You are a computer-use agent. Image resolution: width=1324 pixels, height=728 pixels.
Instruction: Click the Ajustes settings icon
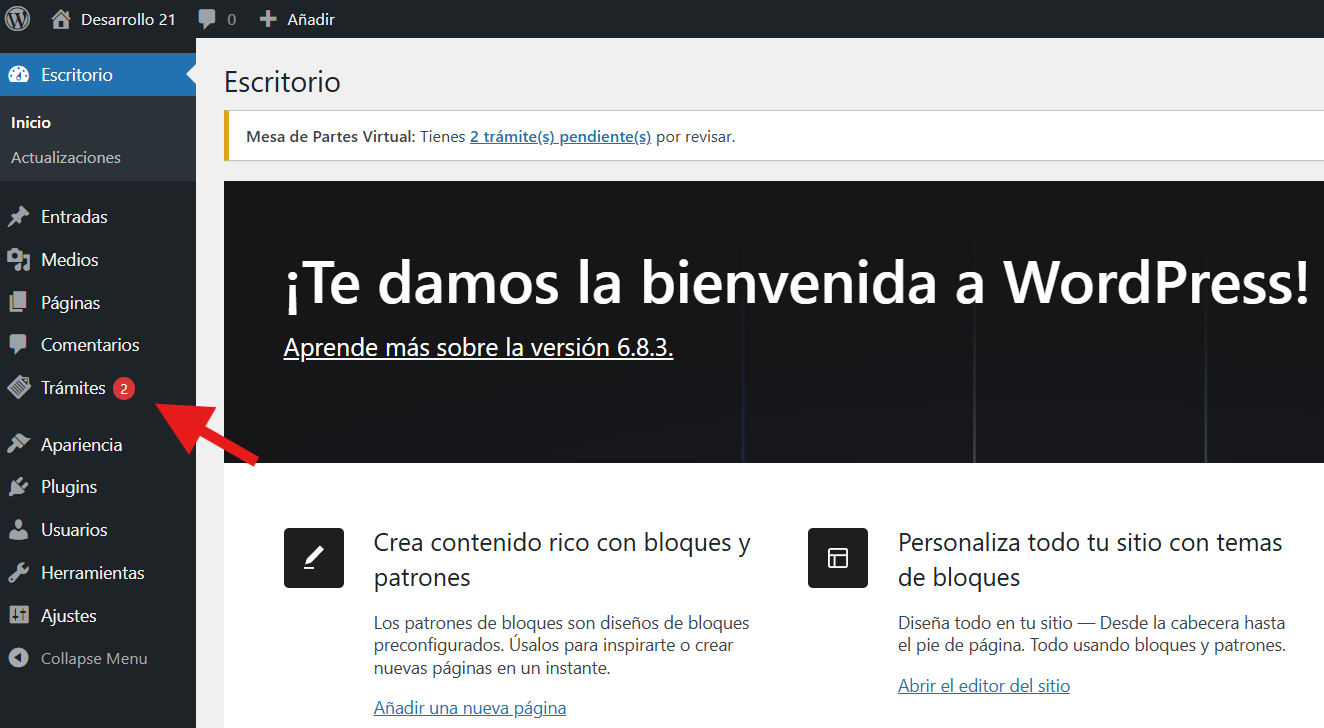18,616
